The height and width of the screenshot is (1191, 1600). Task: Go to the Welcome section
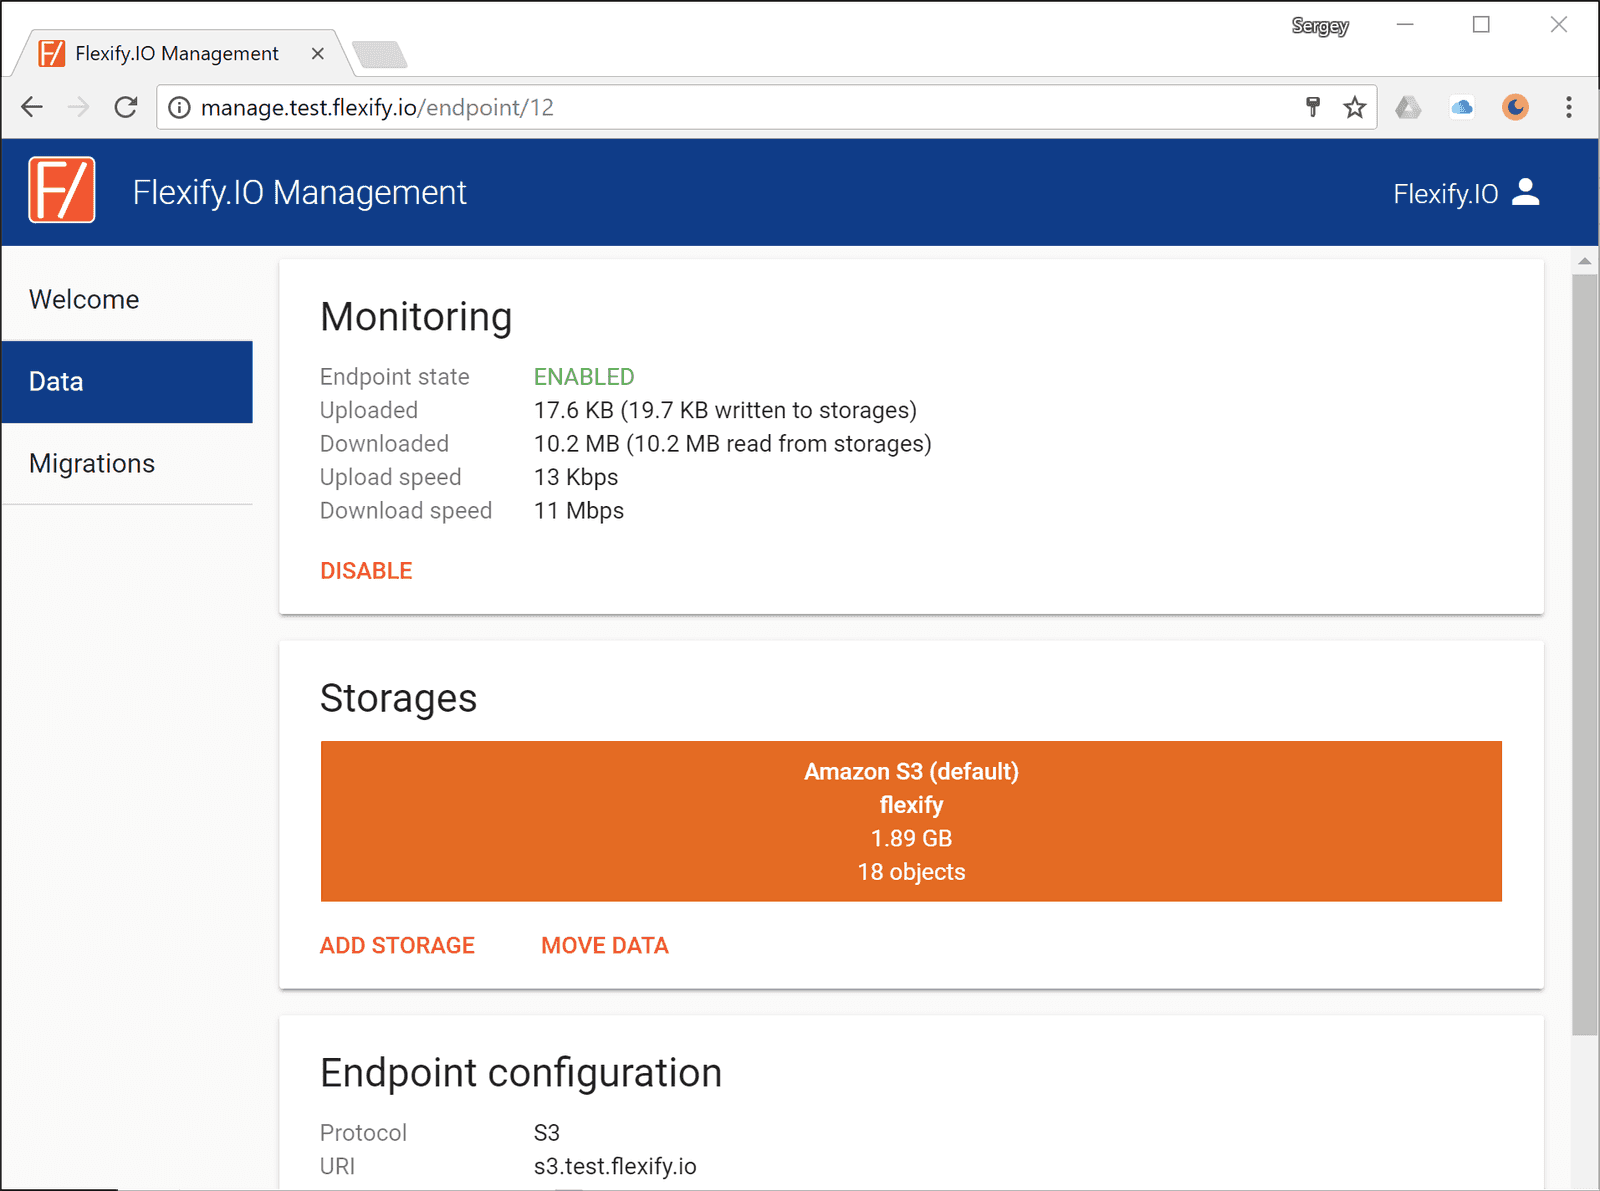[x=84, y=299]
